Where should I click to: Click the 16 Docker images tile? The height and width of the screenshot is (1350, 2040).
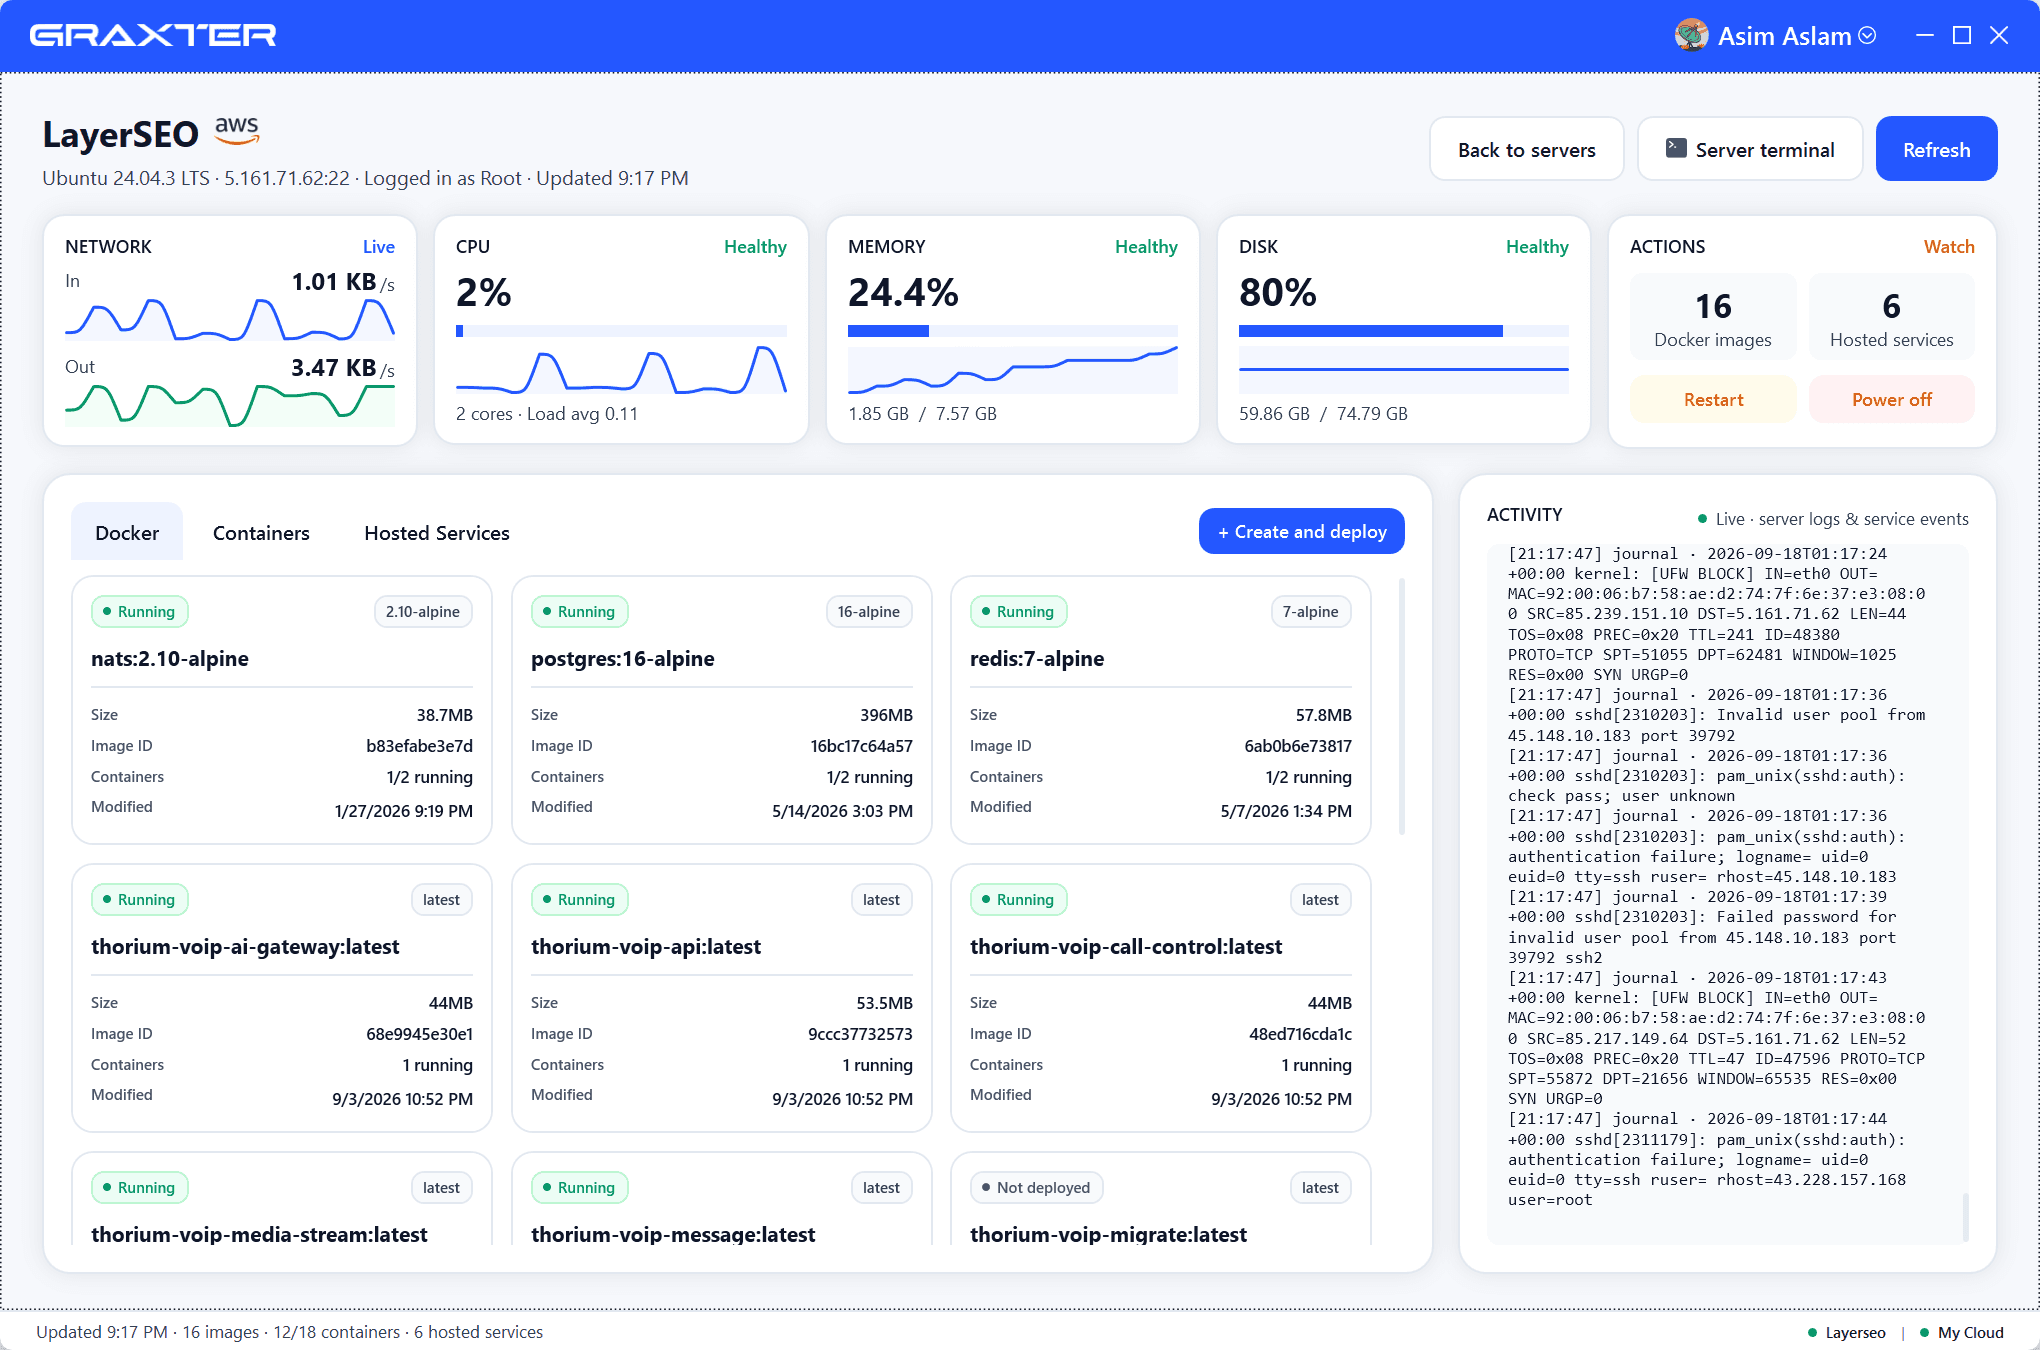pyautogui.click(x=1713, y=317)
